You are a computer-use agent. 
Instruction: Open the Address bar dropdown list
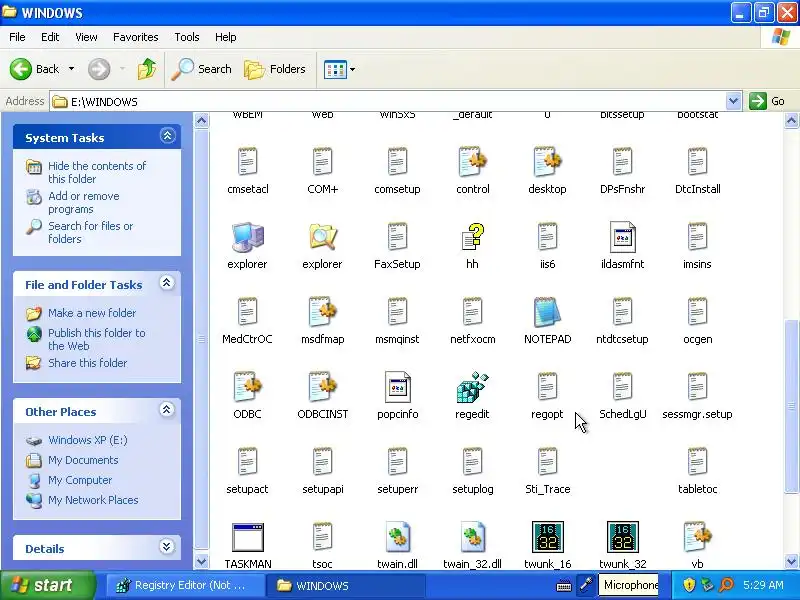click(733, 101)
